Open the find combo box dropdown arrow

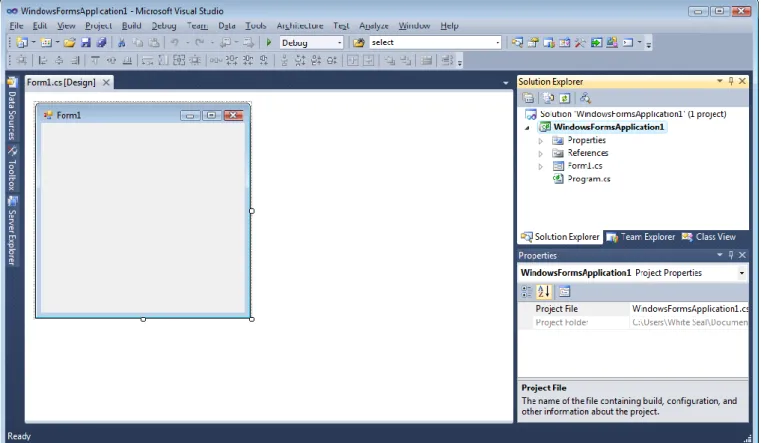(497, 43)
